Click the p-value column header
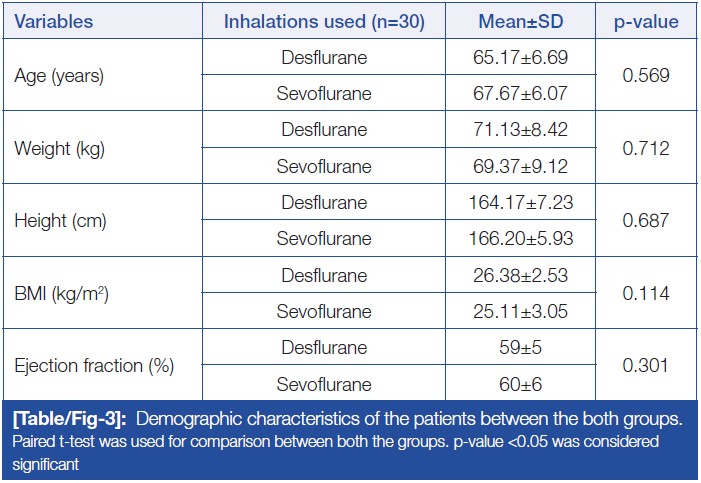 [645, 21]
